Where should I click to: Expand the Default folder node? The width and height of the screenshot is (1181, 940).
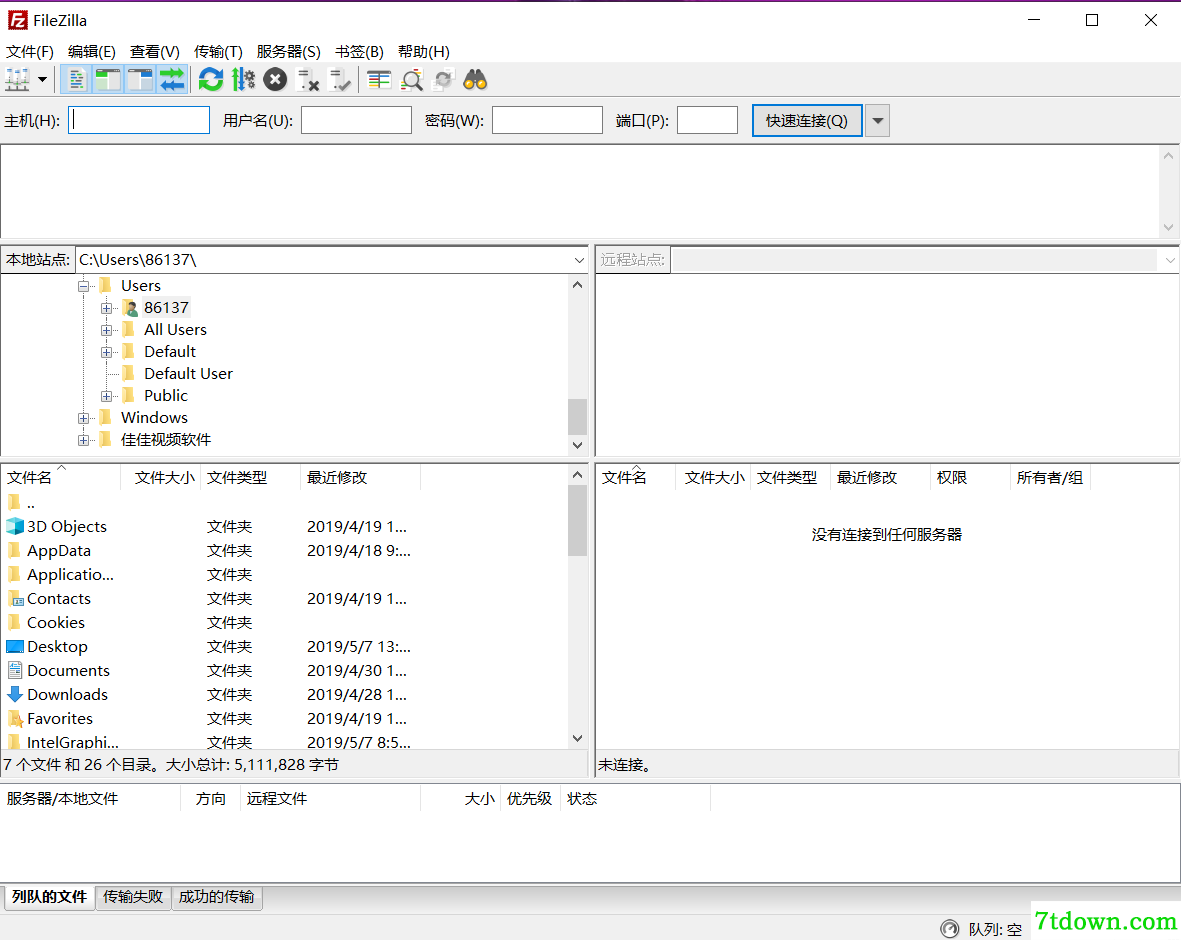tap(106, 352)
